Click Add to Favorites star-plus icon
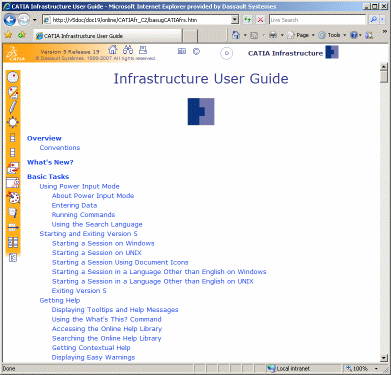 (x=22, y=34)
